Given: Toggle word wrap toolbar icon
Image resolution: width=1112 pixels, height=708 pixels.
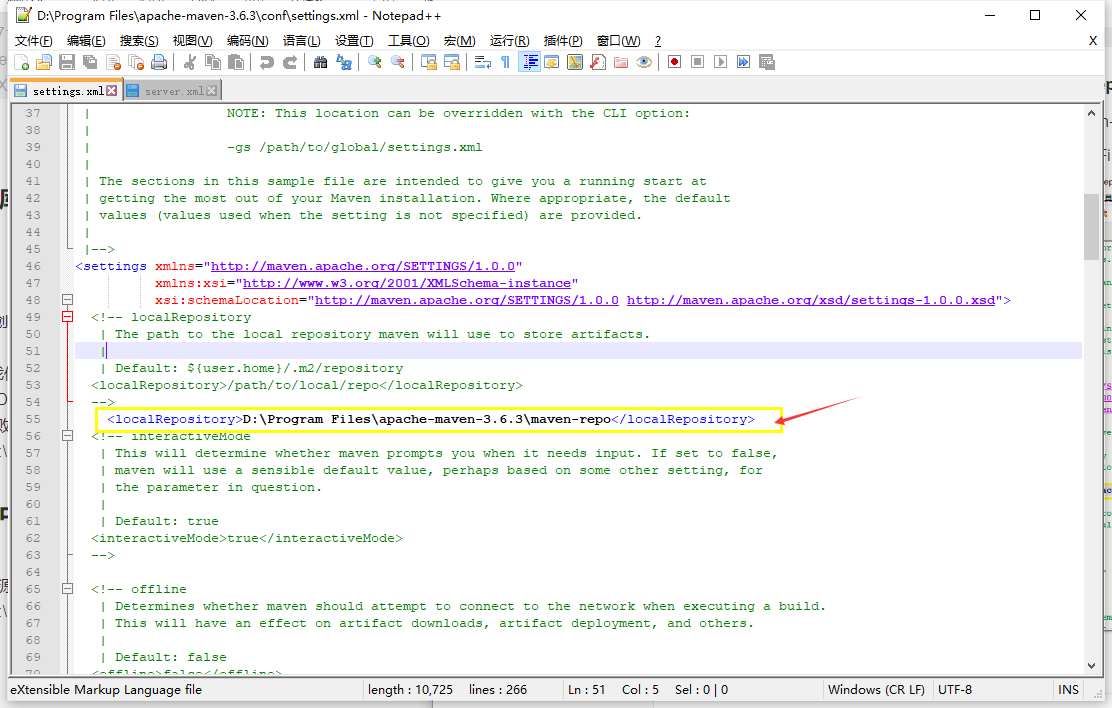Looking at the screenshot, I should pos(483,62).
